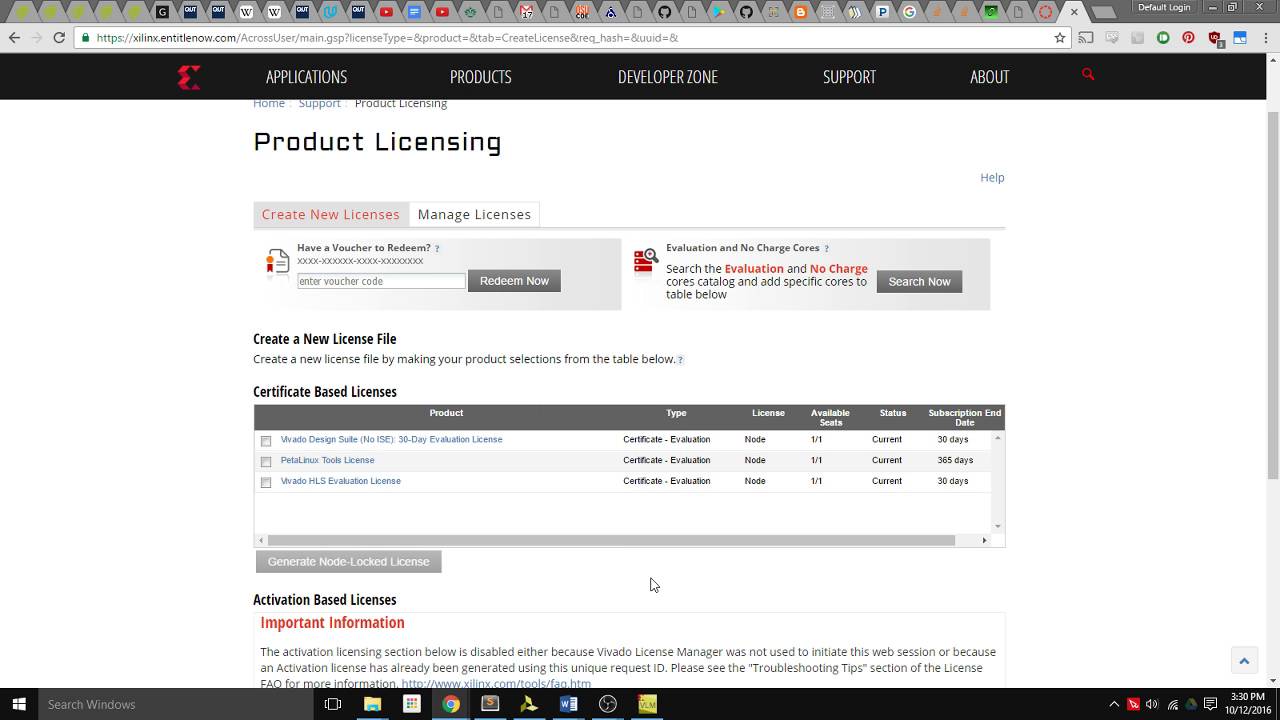Image resolution: width=1280 pixels, height=720 pixels.
Task: Click the license table horizontal scrollbar thumb
Action: click(612, 540)
